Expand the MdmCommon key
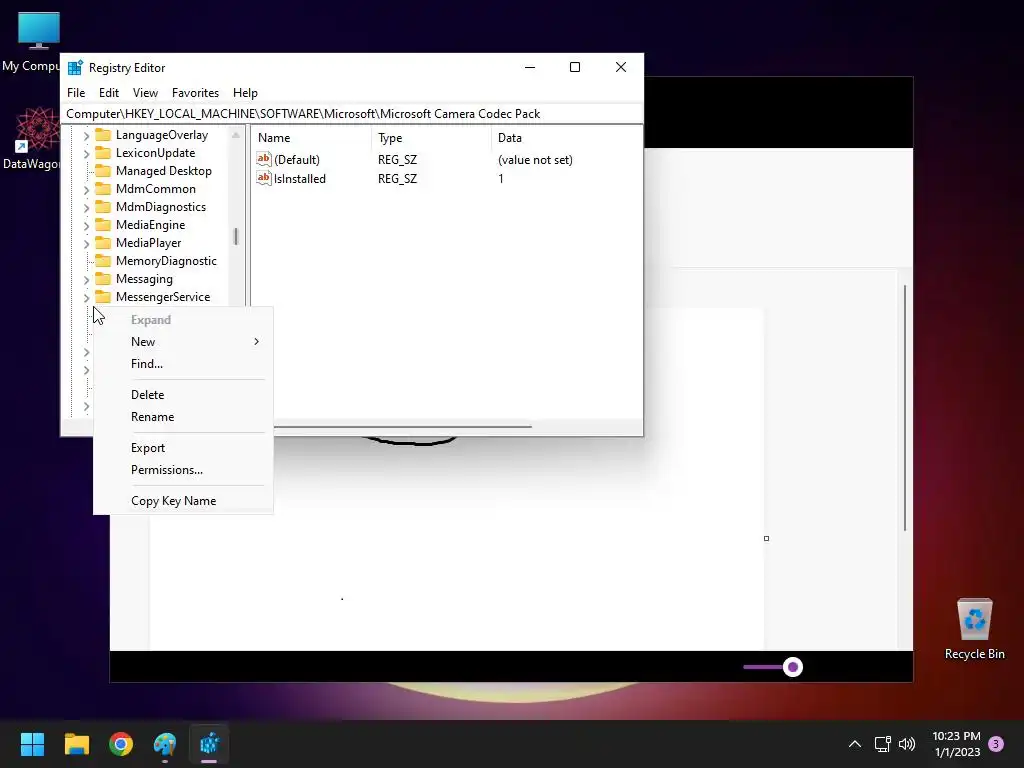The image size is (1024, 768). [86, 189]
